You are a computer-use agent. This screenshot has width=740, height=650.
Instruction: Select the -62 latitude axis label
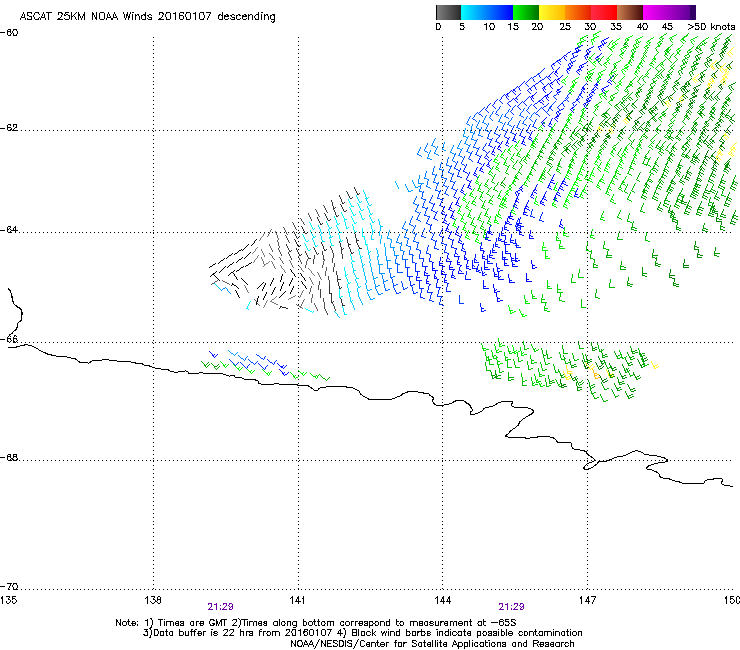pos(9,128)
